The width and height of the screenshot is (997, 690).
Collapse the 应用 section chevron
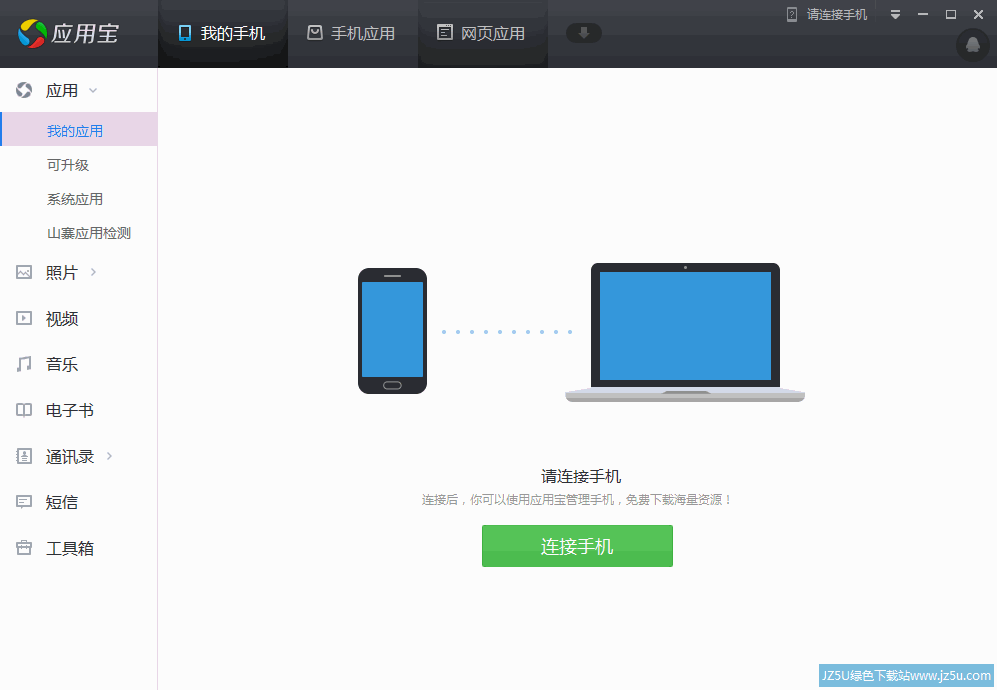pos(93,91)
